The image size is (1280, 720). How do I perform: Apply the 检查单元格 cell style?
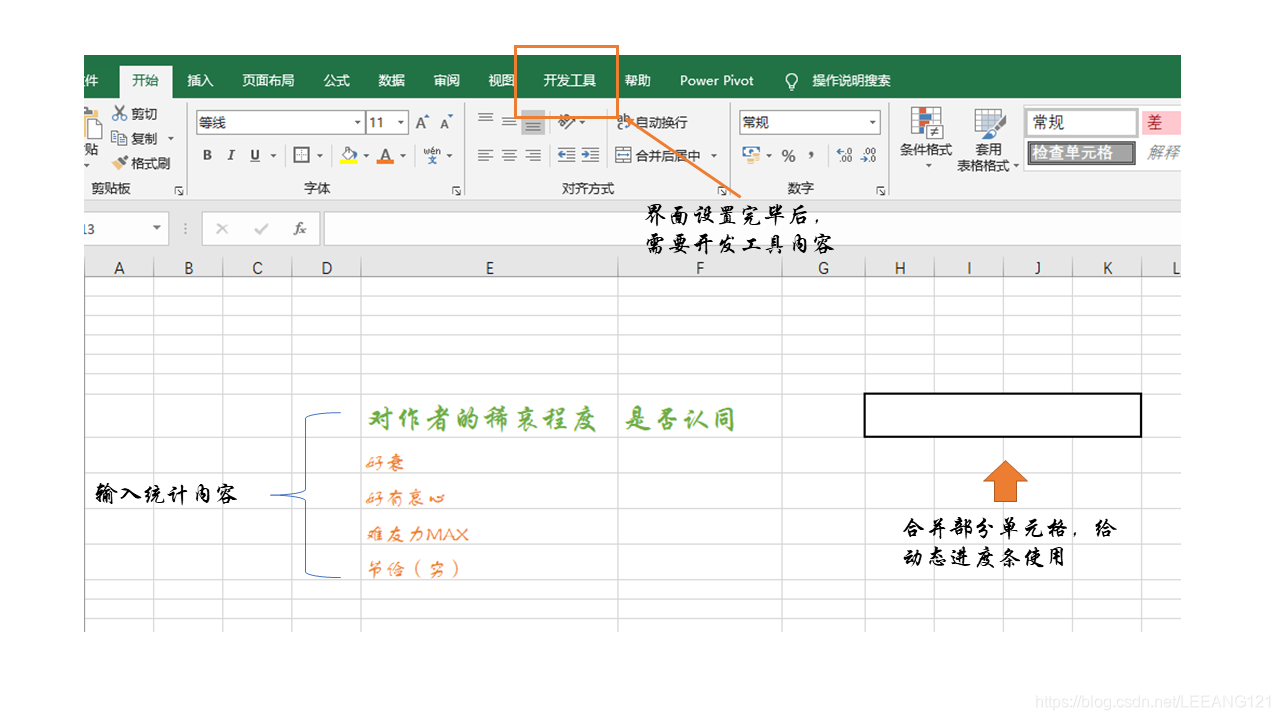coord(1081,153)
